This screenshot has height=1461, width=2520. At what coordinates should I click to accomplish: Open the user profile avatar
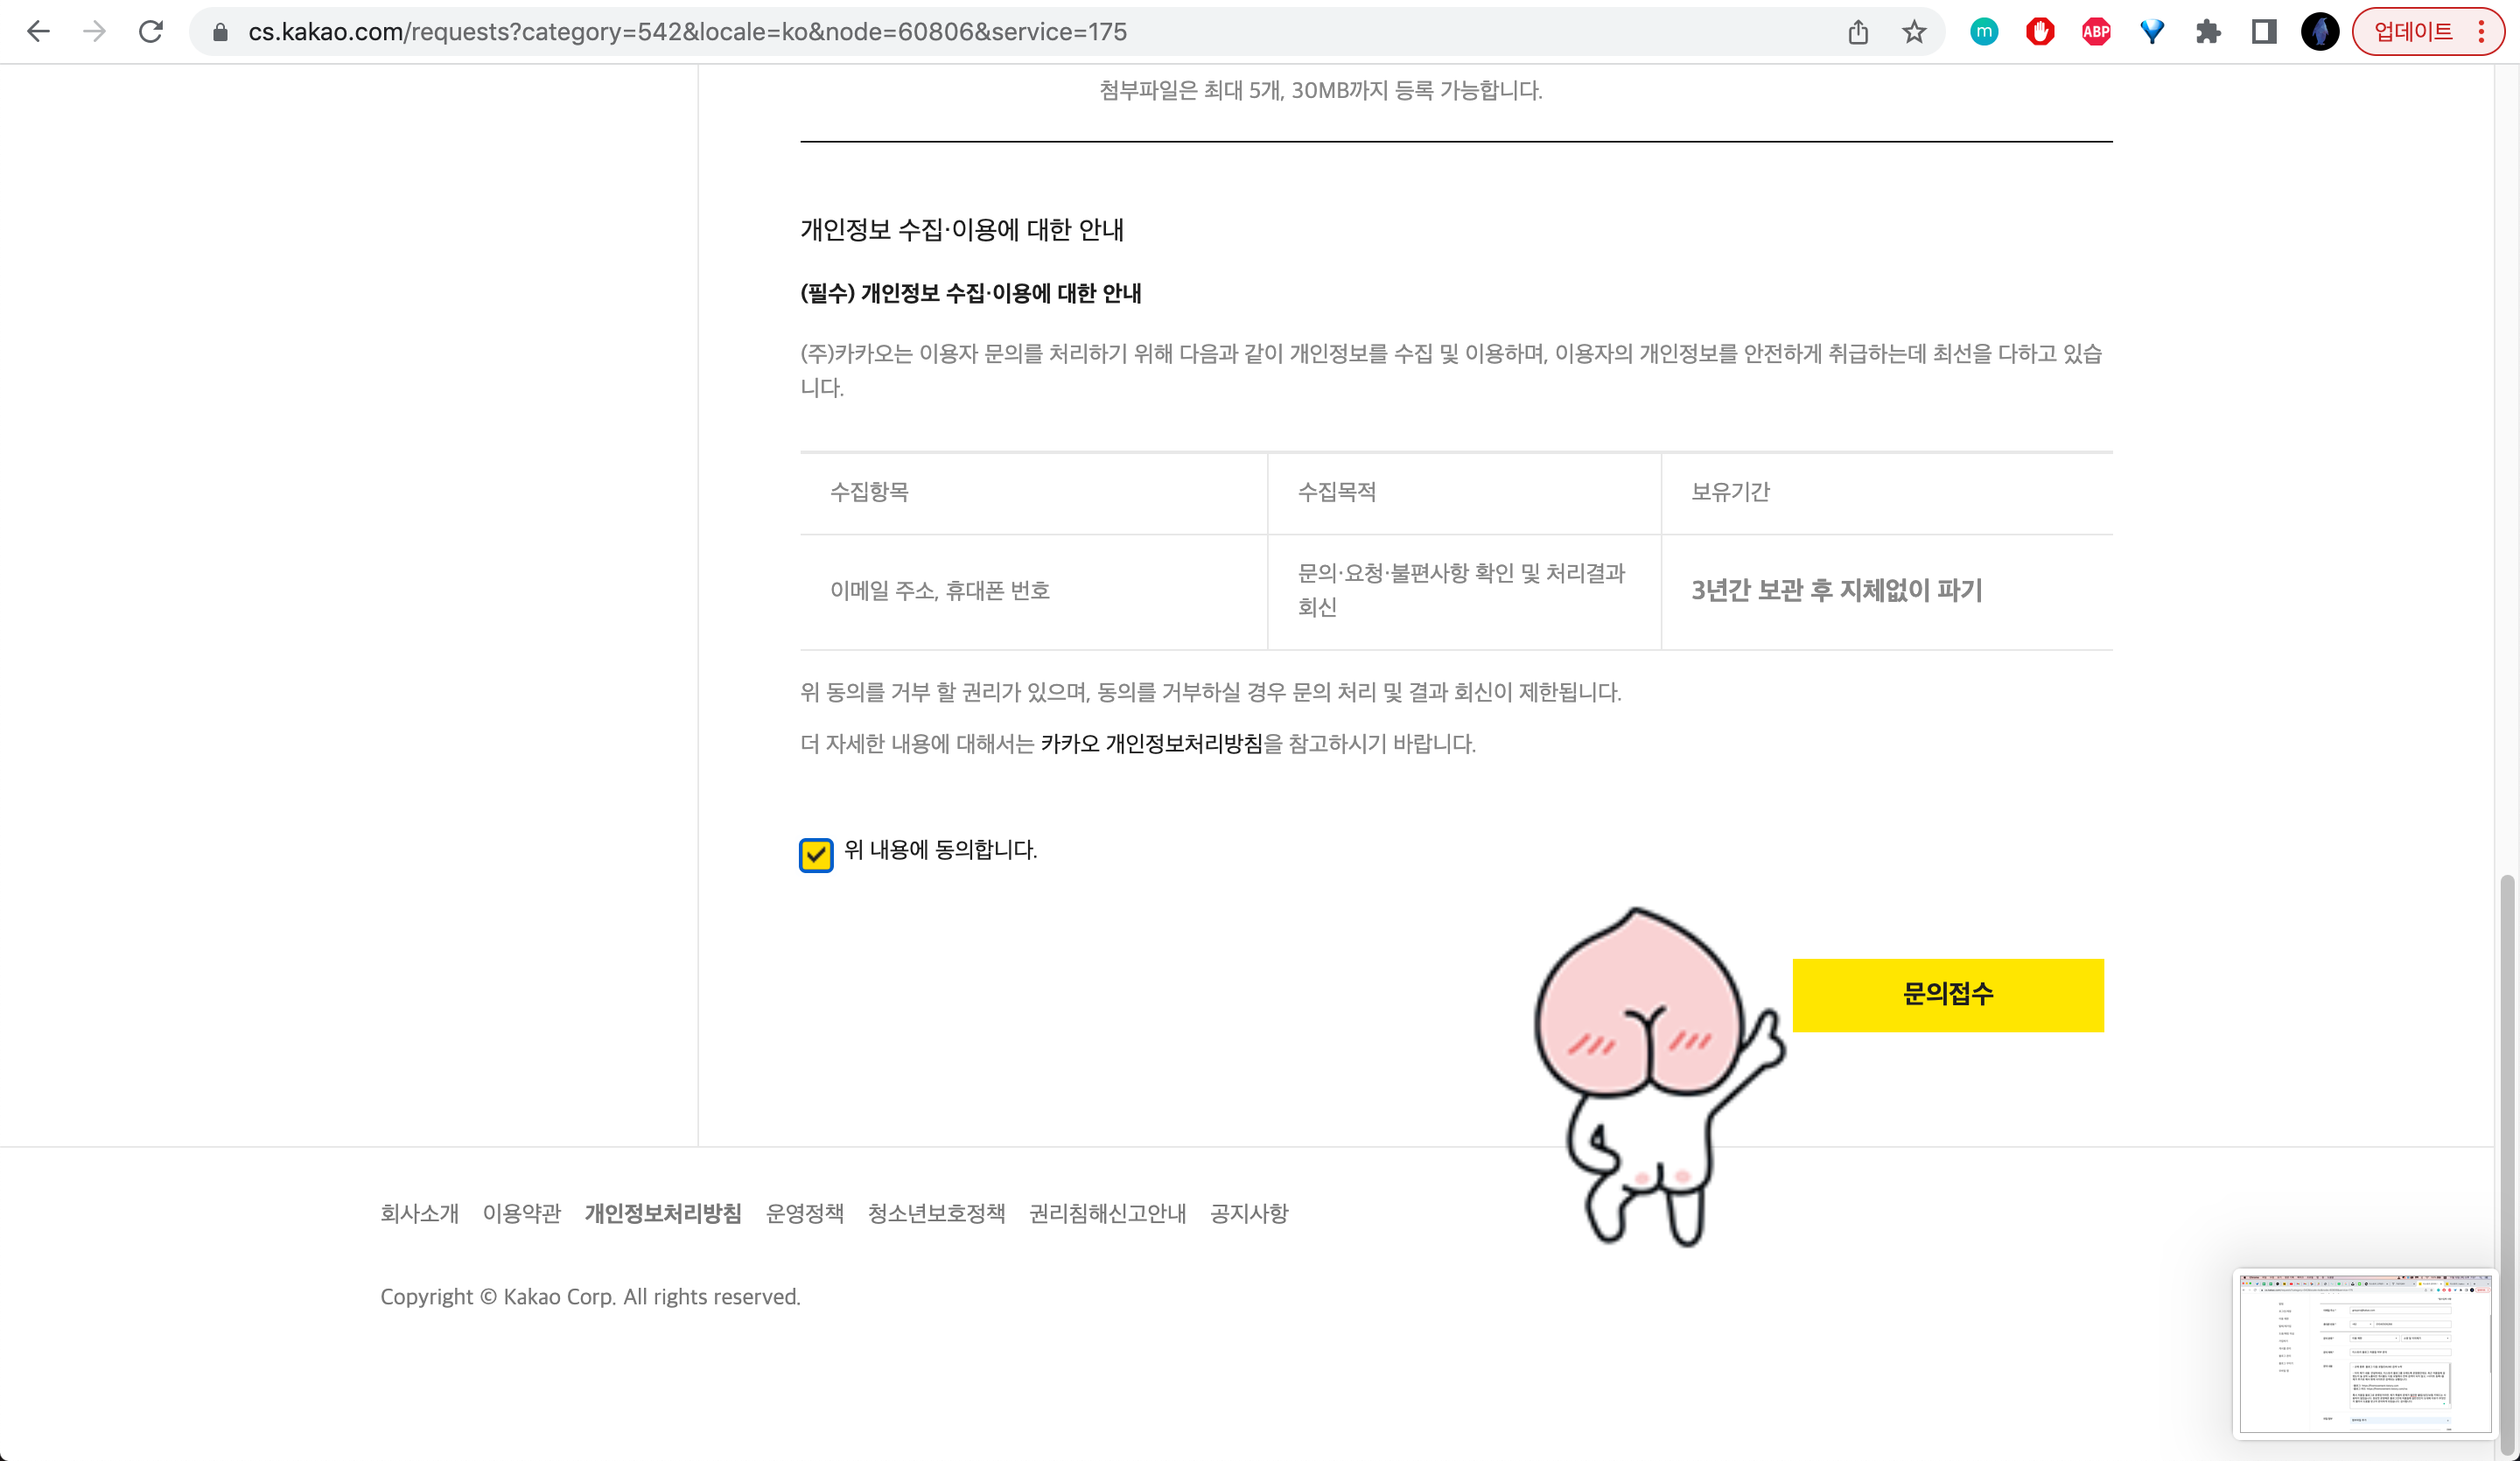click(x=2320, y=32)
